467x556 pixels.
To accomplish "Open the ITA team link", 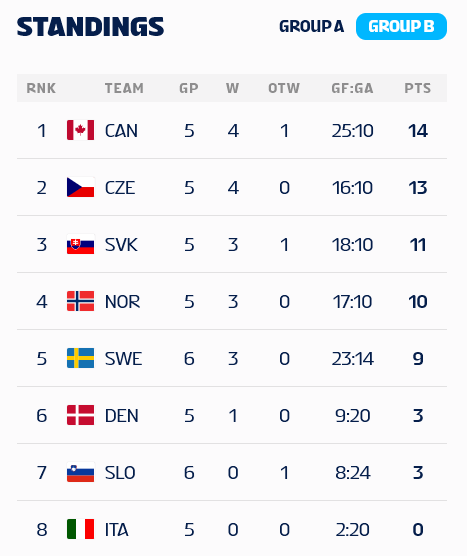I will pos(117,530).
